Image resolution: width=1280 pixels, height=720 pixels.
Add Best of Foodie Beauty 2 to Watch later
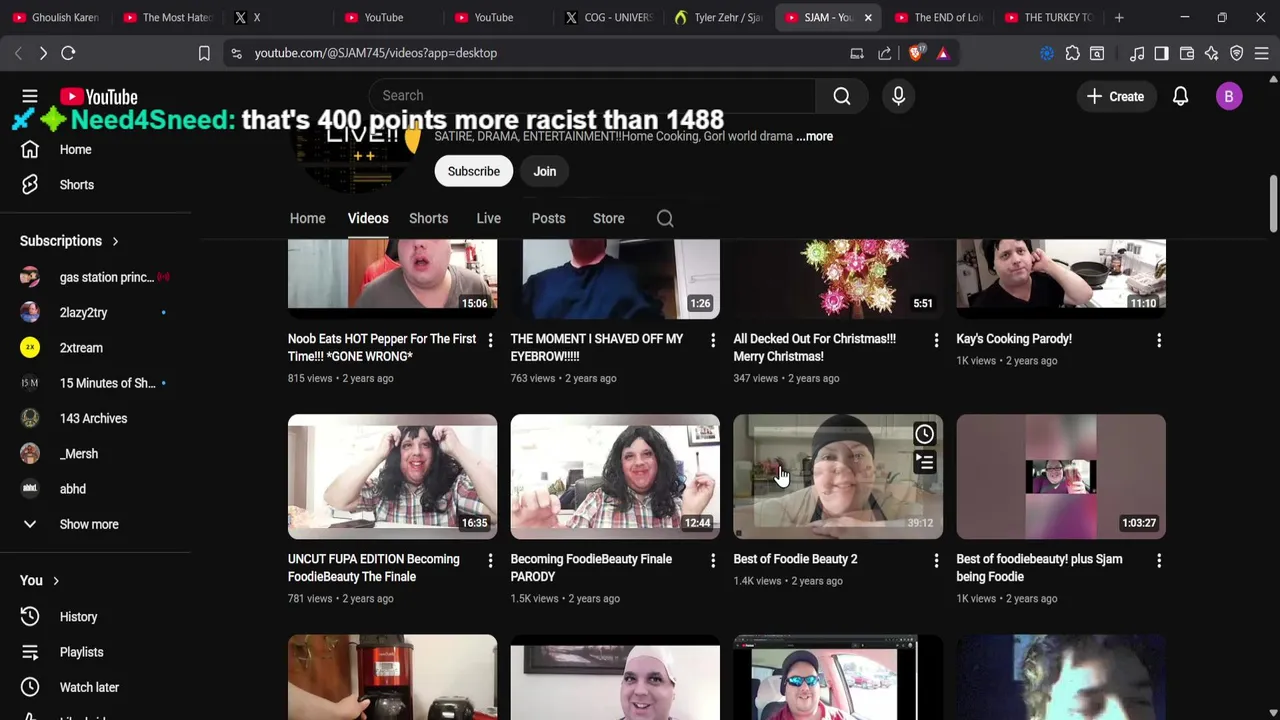tap(924, 434)
